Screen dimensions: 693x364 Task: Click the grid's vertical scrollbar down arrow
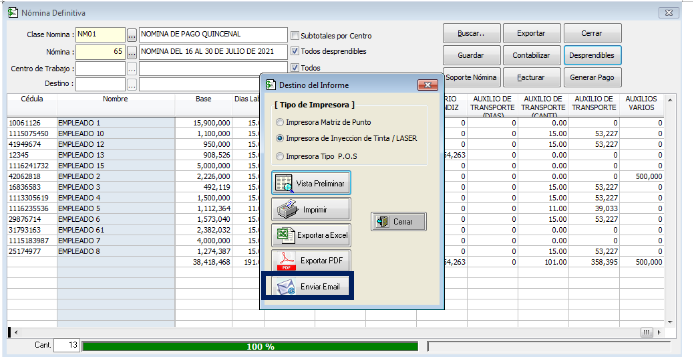(x=670, y=322)
